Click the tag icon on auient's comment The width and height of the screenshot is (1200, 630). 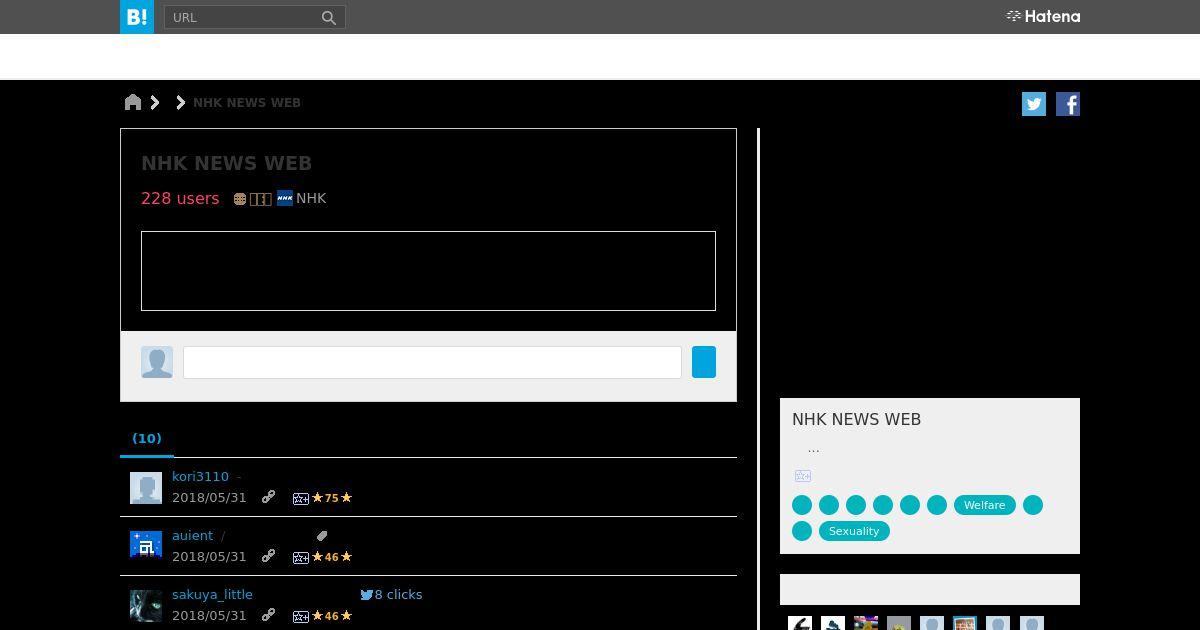322,536
